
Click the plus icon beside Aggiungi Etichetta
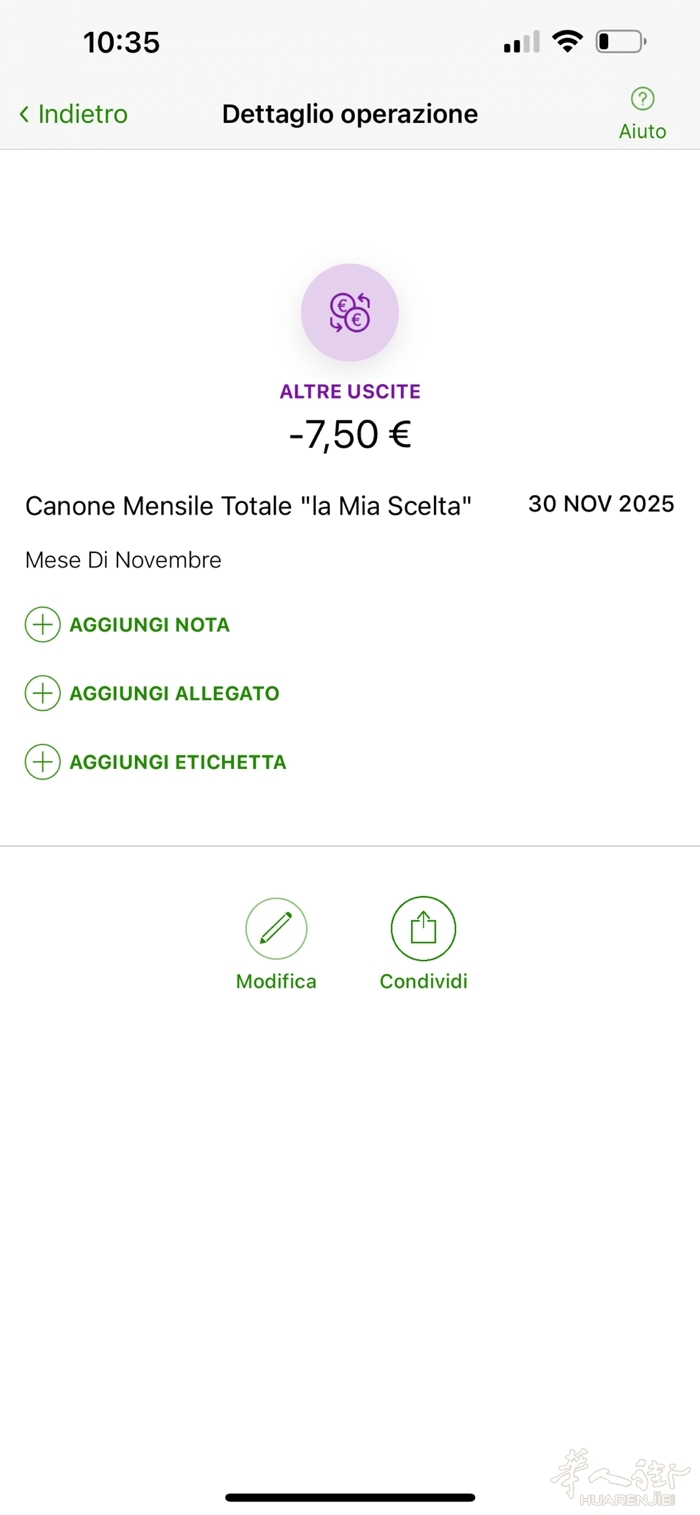(42, 762)
